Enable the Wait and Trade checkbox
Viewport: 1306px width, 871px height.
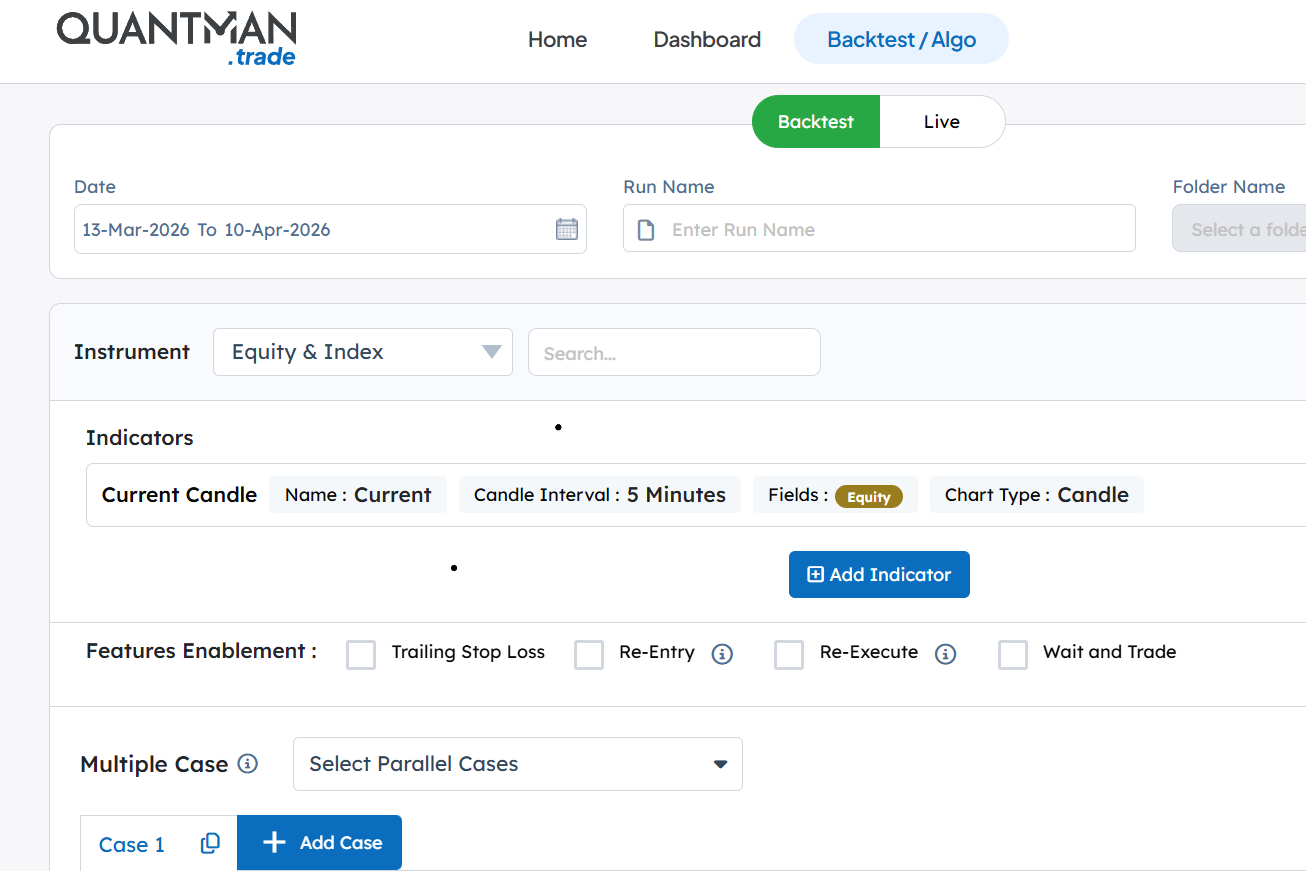click(1013, 655)
